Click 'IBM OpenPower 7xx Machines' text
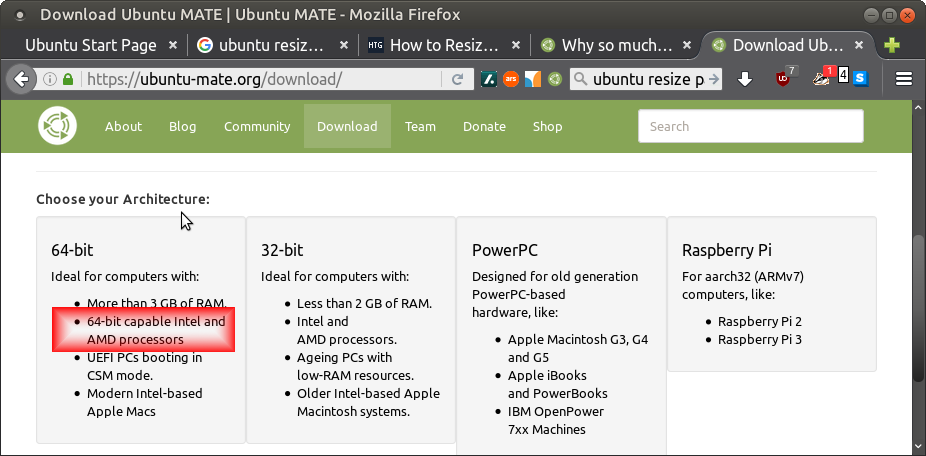Viewport: 926px width, 456px height. pyautogui.click(x=556, y=421)
